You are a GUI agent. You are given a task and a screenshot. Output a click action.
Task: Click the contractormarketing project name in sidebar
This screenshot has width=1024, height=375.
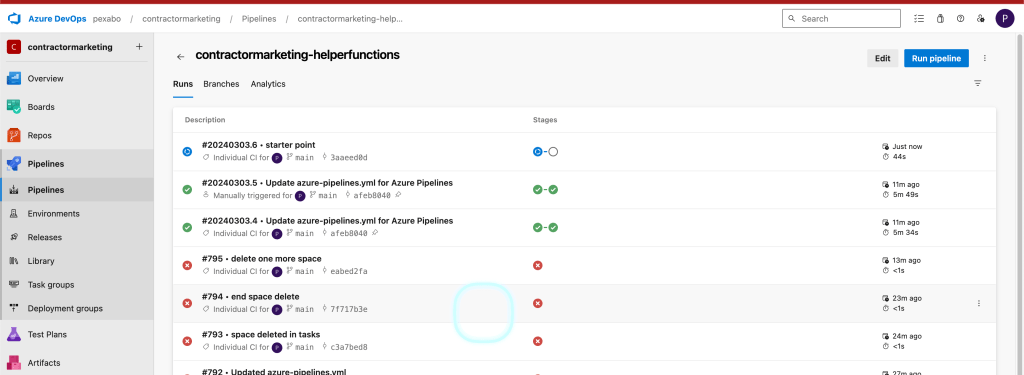coord(70,47)
